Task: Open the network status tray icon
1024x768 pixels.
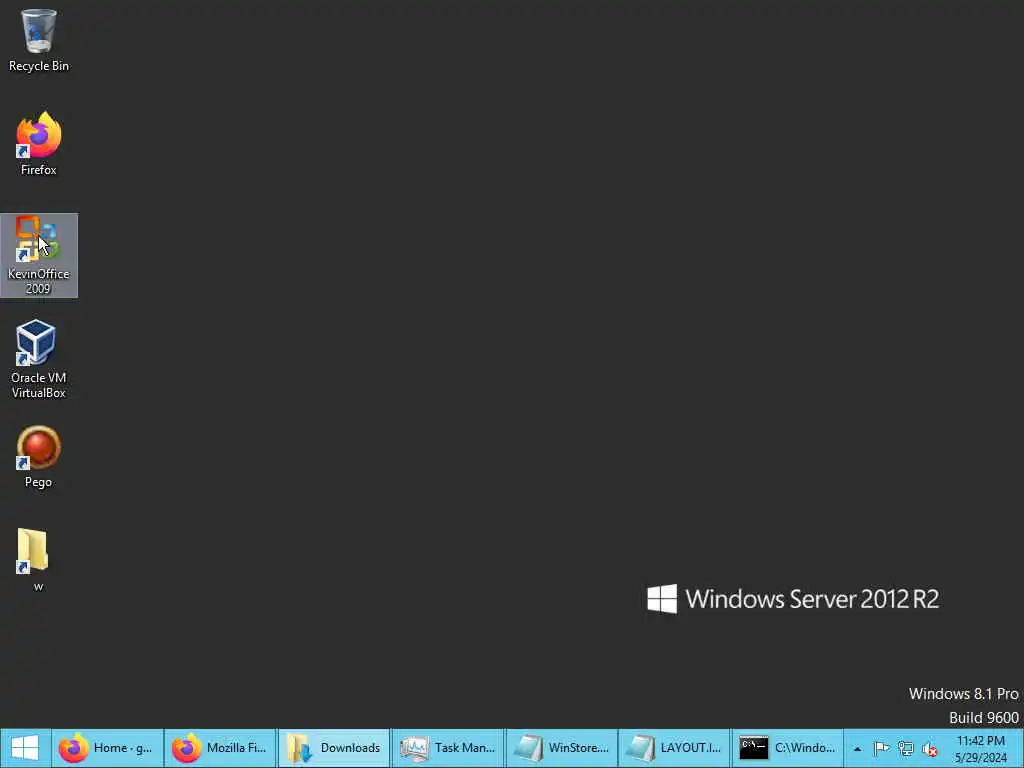Action: [905, 748]
